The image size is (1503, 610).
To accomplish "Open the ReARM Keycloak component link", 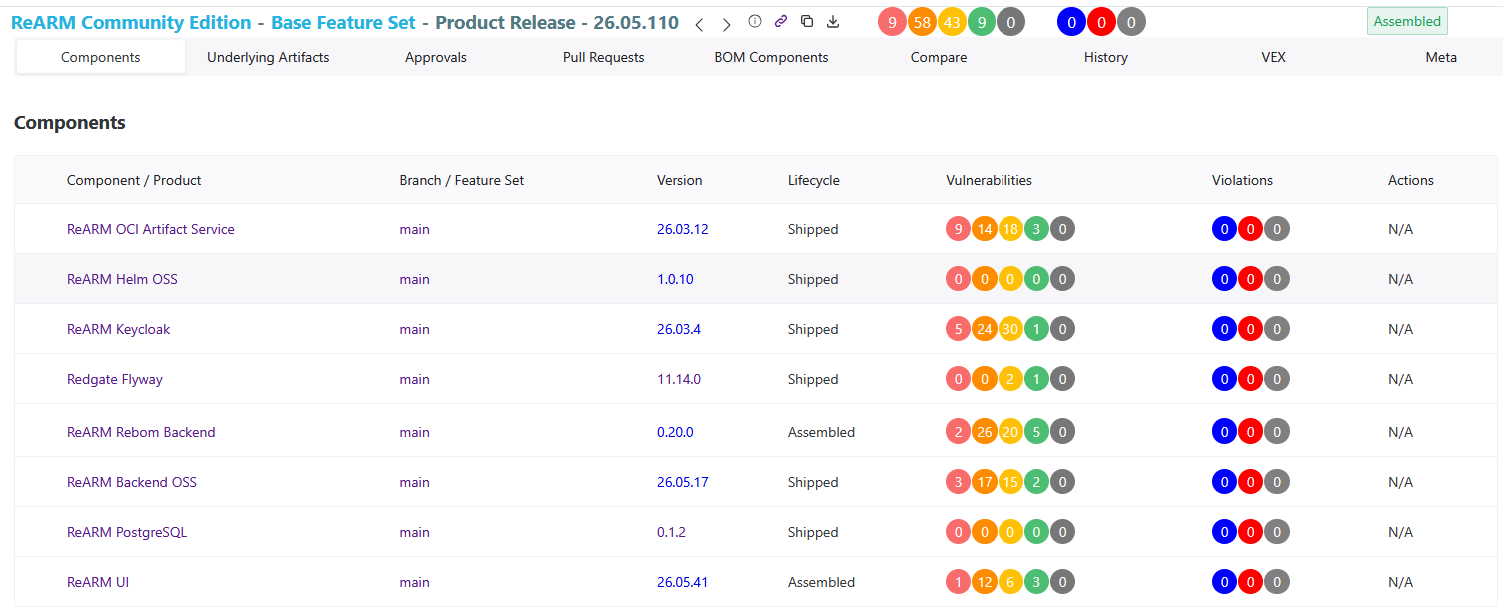I will point(119,329).
